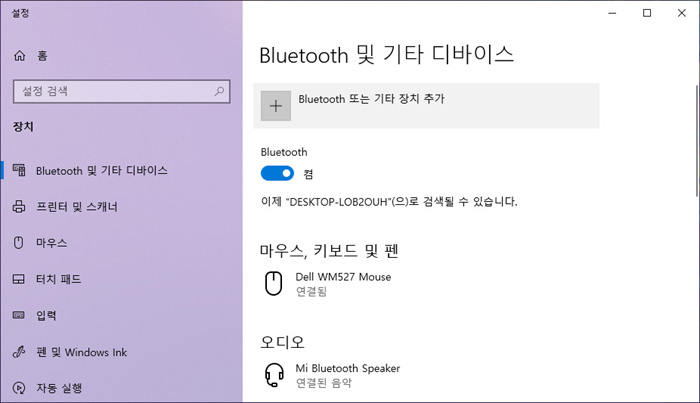The image size is (700, 403).
Task: Close the Settings window
Action: (x=682, y=13)
